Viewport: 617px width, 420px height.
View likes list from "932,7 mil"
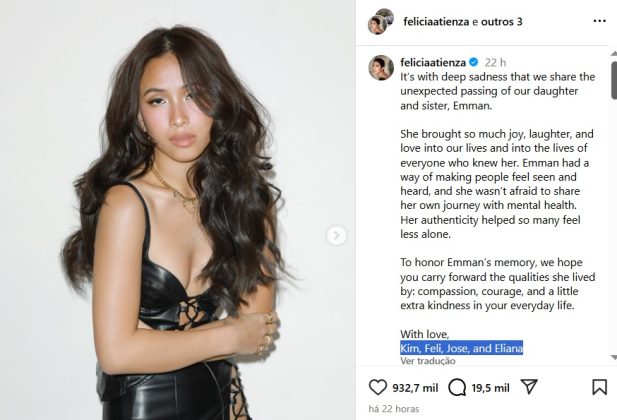click(x=414, y=388)
